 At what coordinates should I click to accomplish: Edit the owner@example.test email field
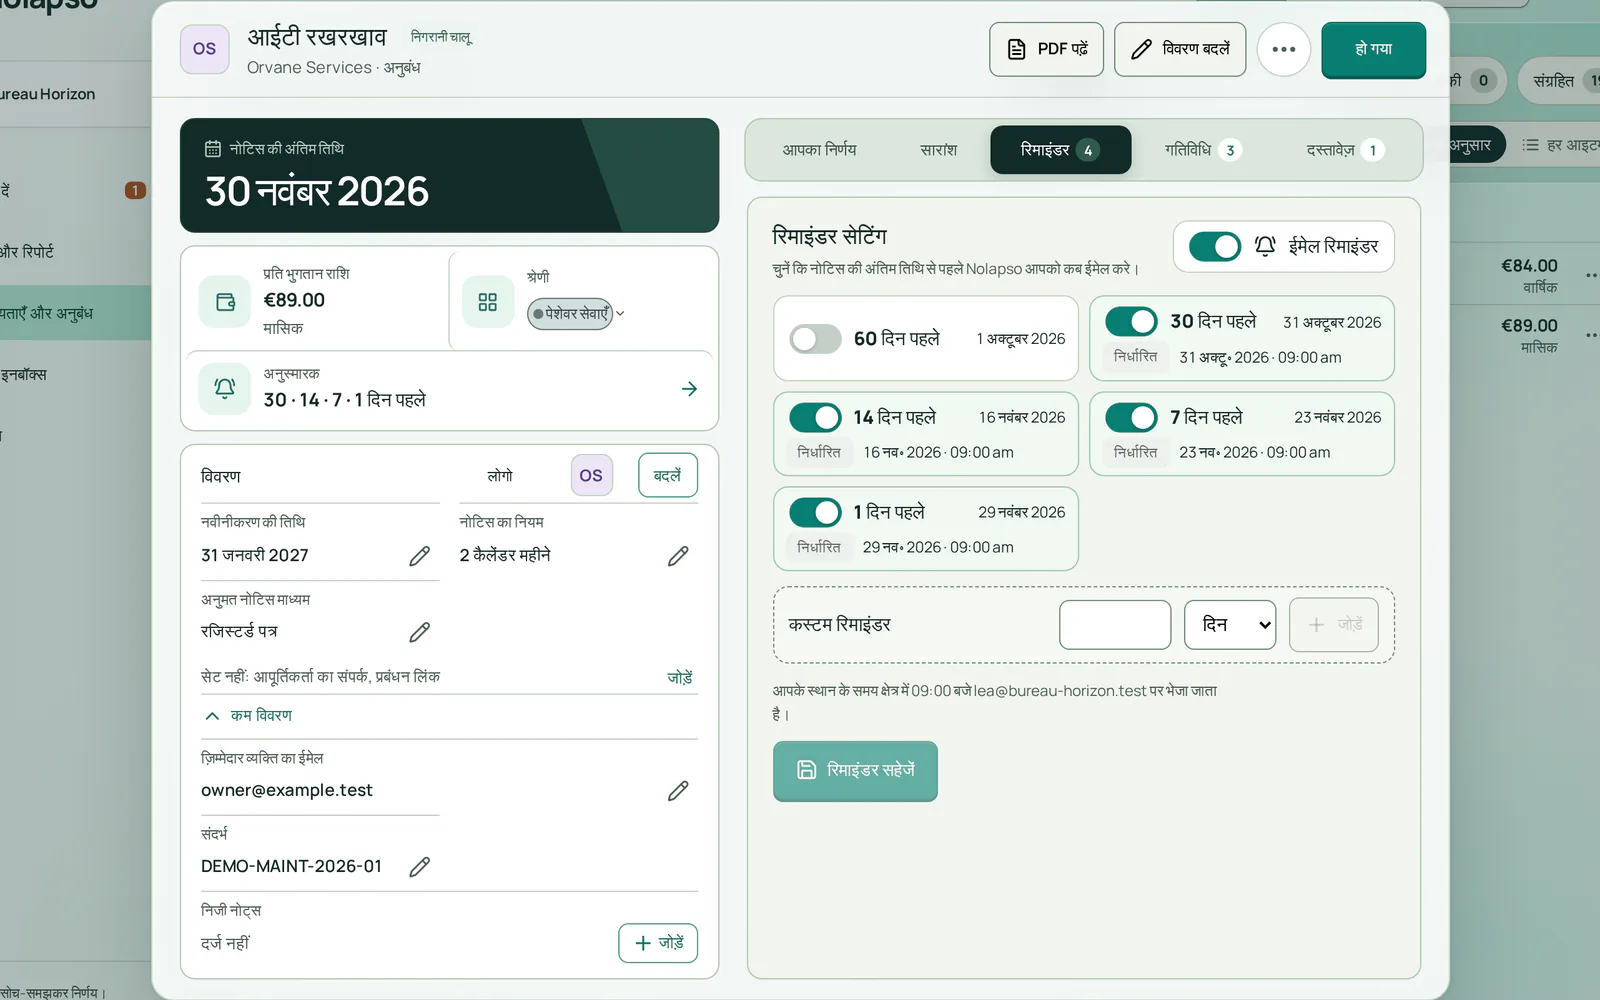coord(678,791)
